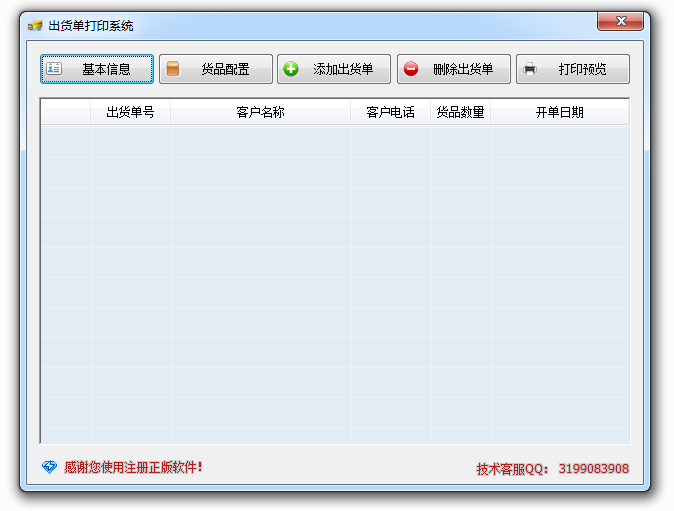This screenshot has height=511, width=674.
Task: Click the app icon in the title bar
Action: [x=35, y=25]
